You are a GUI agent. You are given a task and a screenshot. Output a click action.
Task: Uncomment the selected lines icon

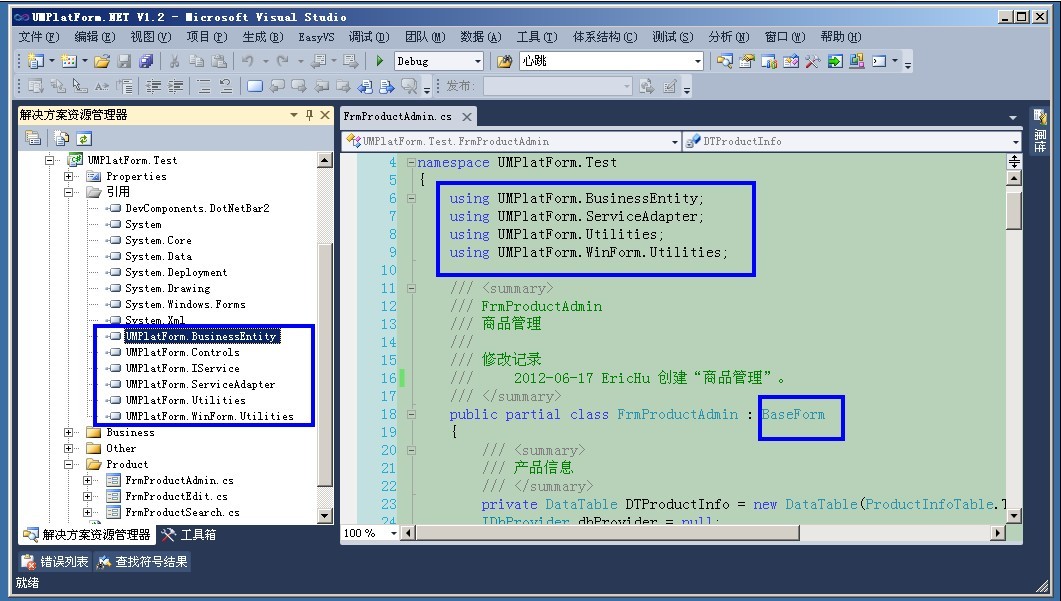pos(226,87)
